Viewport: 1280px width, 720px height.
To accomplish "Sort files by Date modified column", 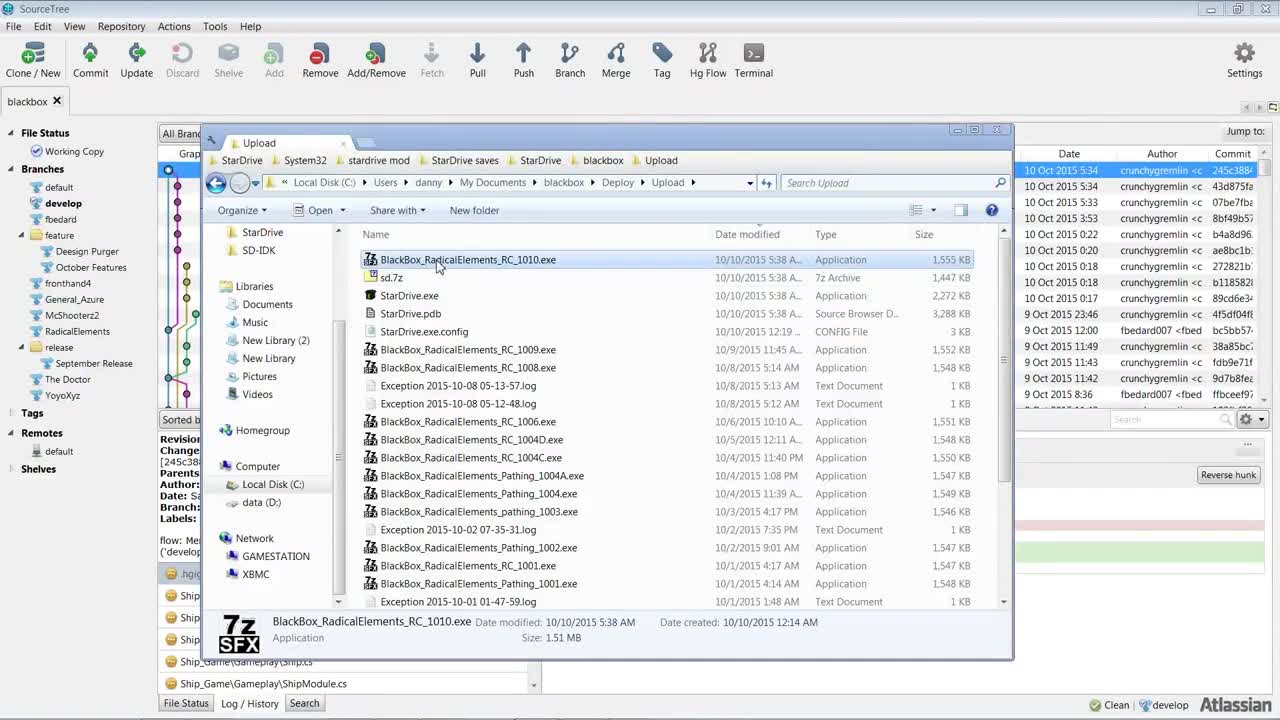I will [747, 234].
